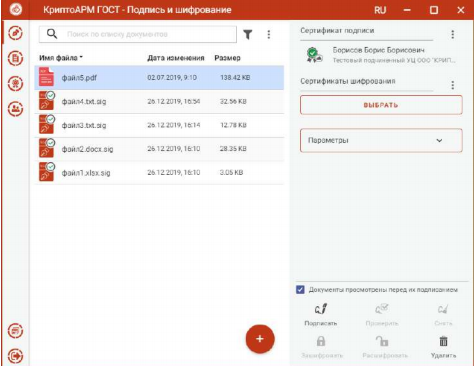Click the date 26.12.2019, 16:54

pyautogui.click(x=174, y=101)
